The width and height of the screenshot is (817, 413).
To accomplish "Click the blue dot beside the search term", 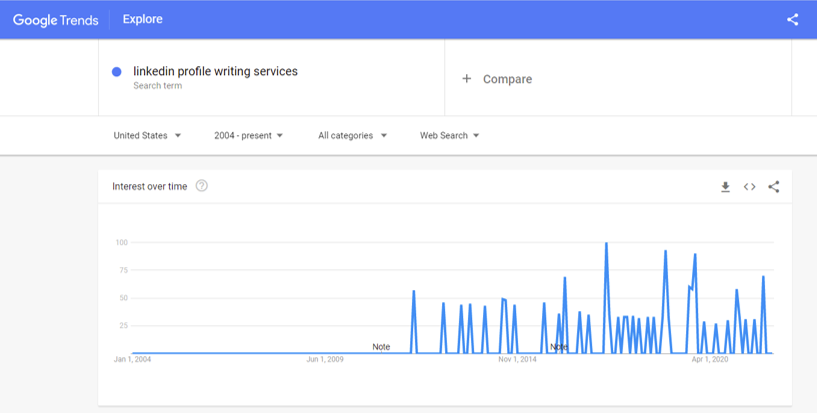I will point(117,72).
